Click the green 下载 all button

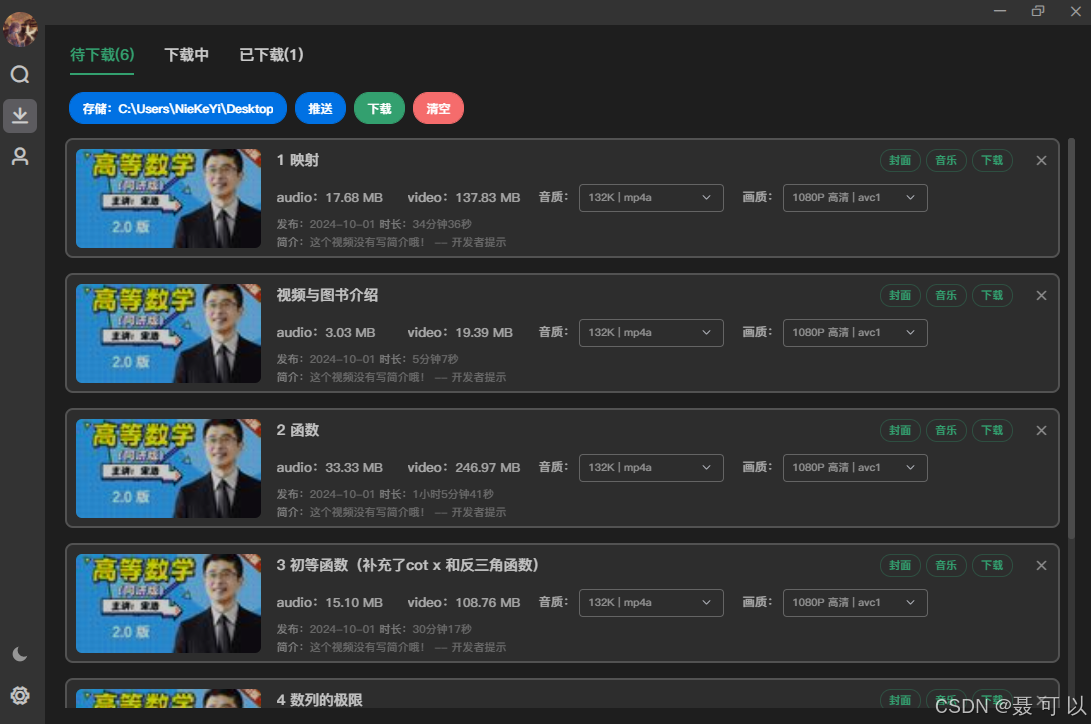pyautogui.click(x=379, y=108)
